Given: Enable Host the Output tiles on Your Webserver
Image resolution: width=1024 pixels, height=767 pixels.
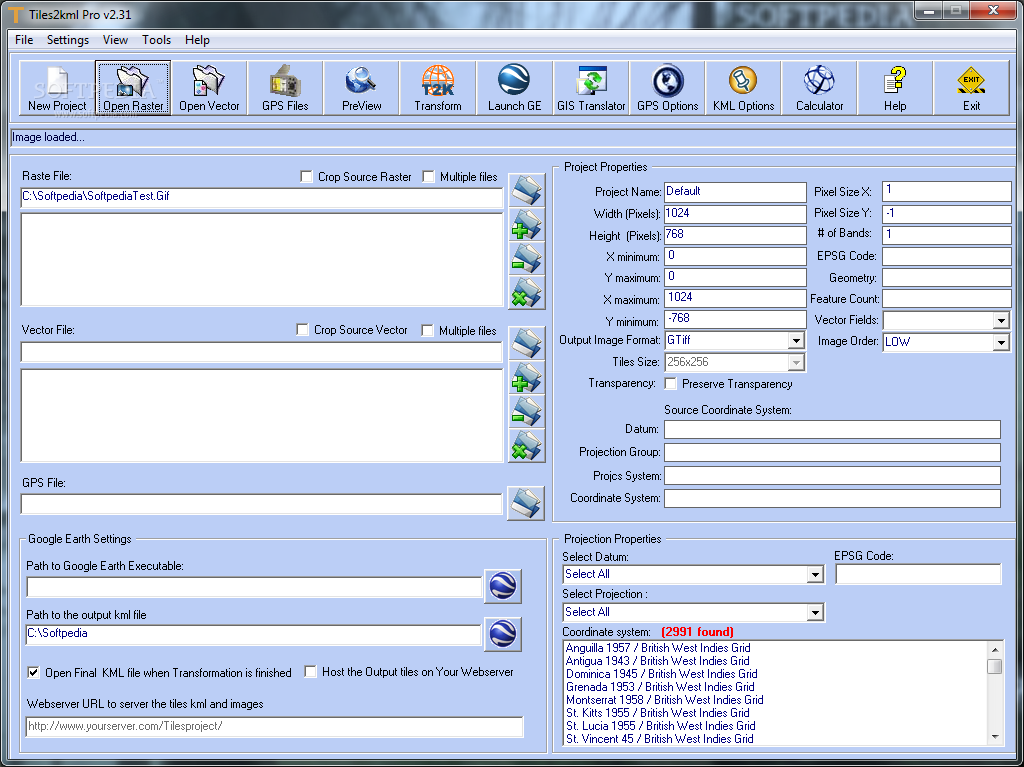Looking at the screenshot, I should coord(310,672).
